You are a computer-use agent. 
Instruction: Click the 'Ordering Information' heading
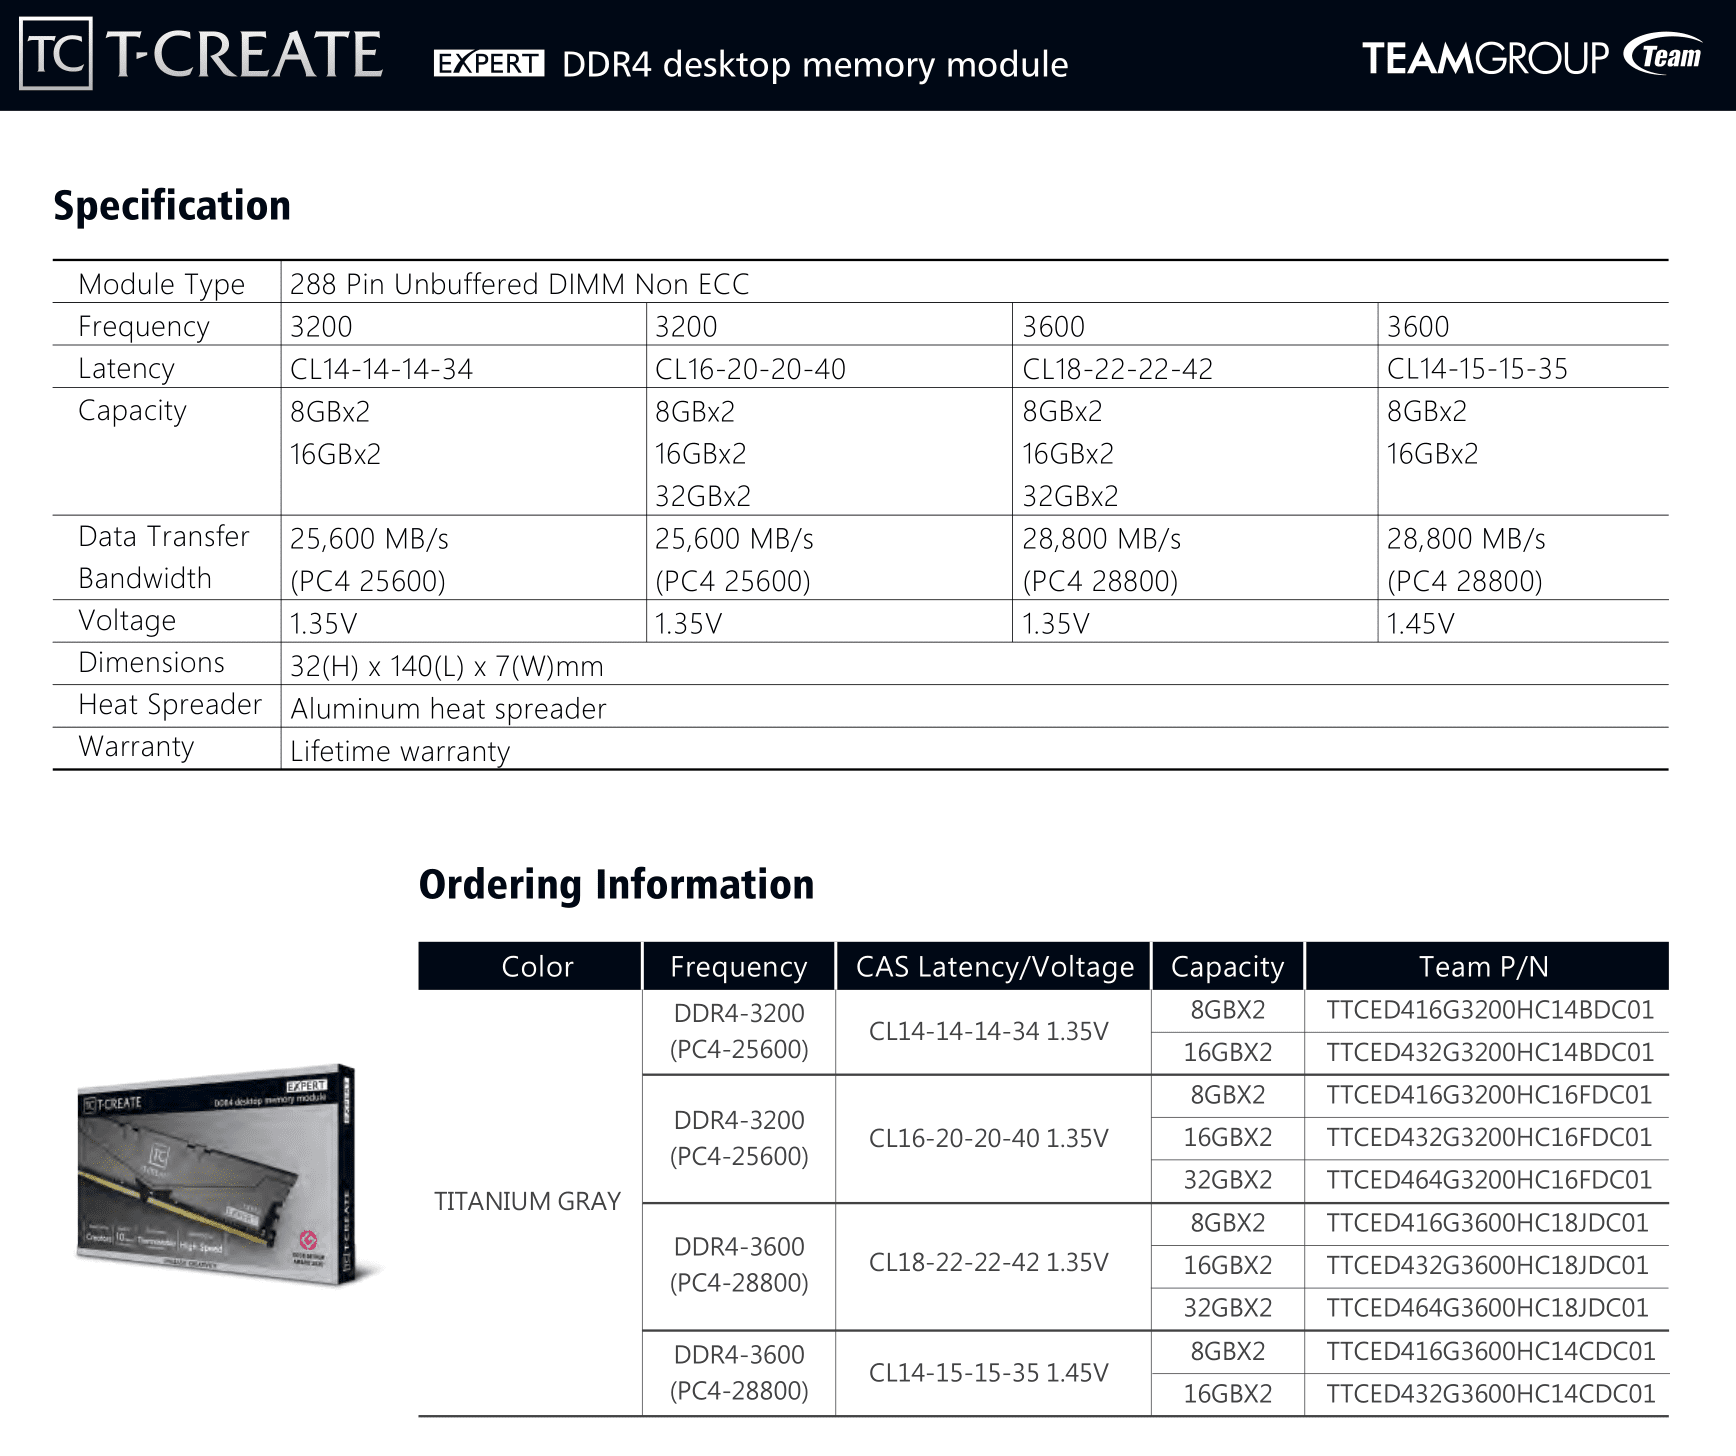(616, 885)
